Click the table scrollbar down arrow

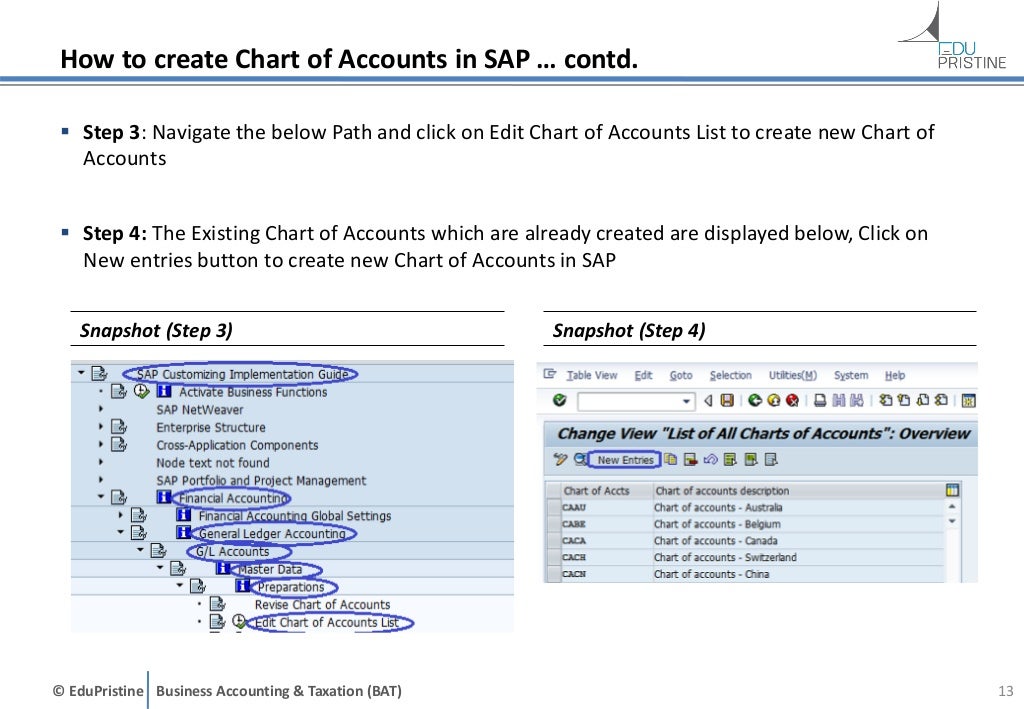pyautogui.click(x=952, y=522)
